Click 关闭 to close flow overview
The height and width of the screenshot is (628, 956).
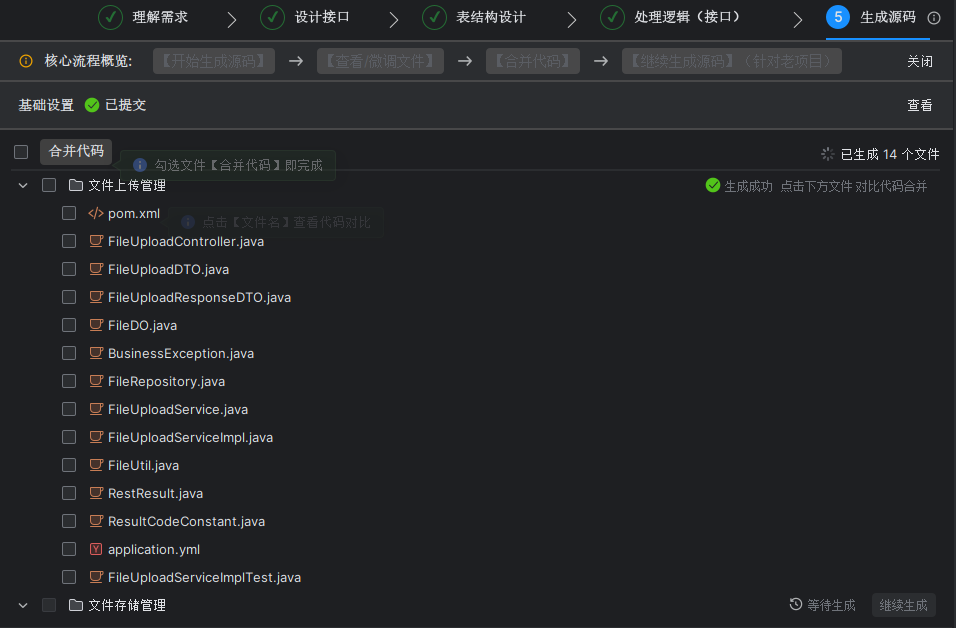click(x=919, y=61)
